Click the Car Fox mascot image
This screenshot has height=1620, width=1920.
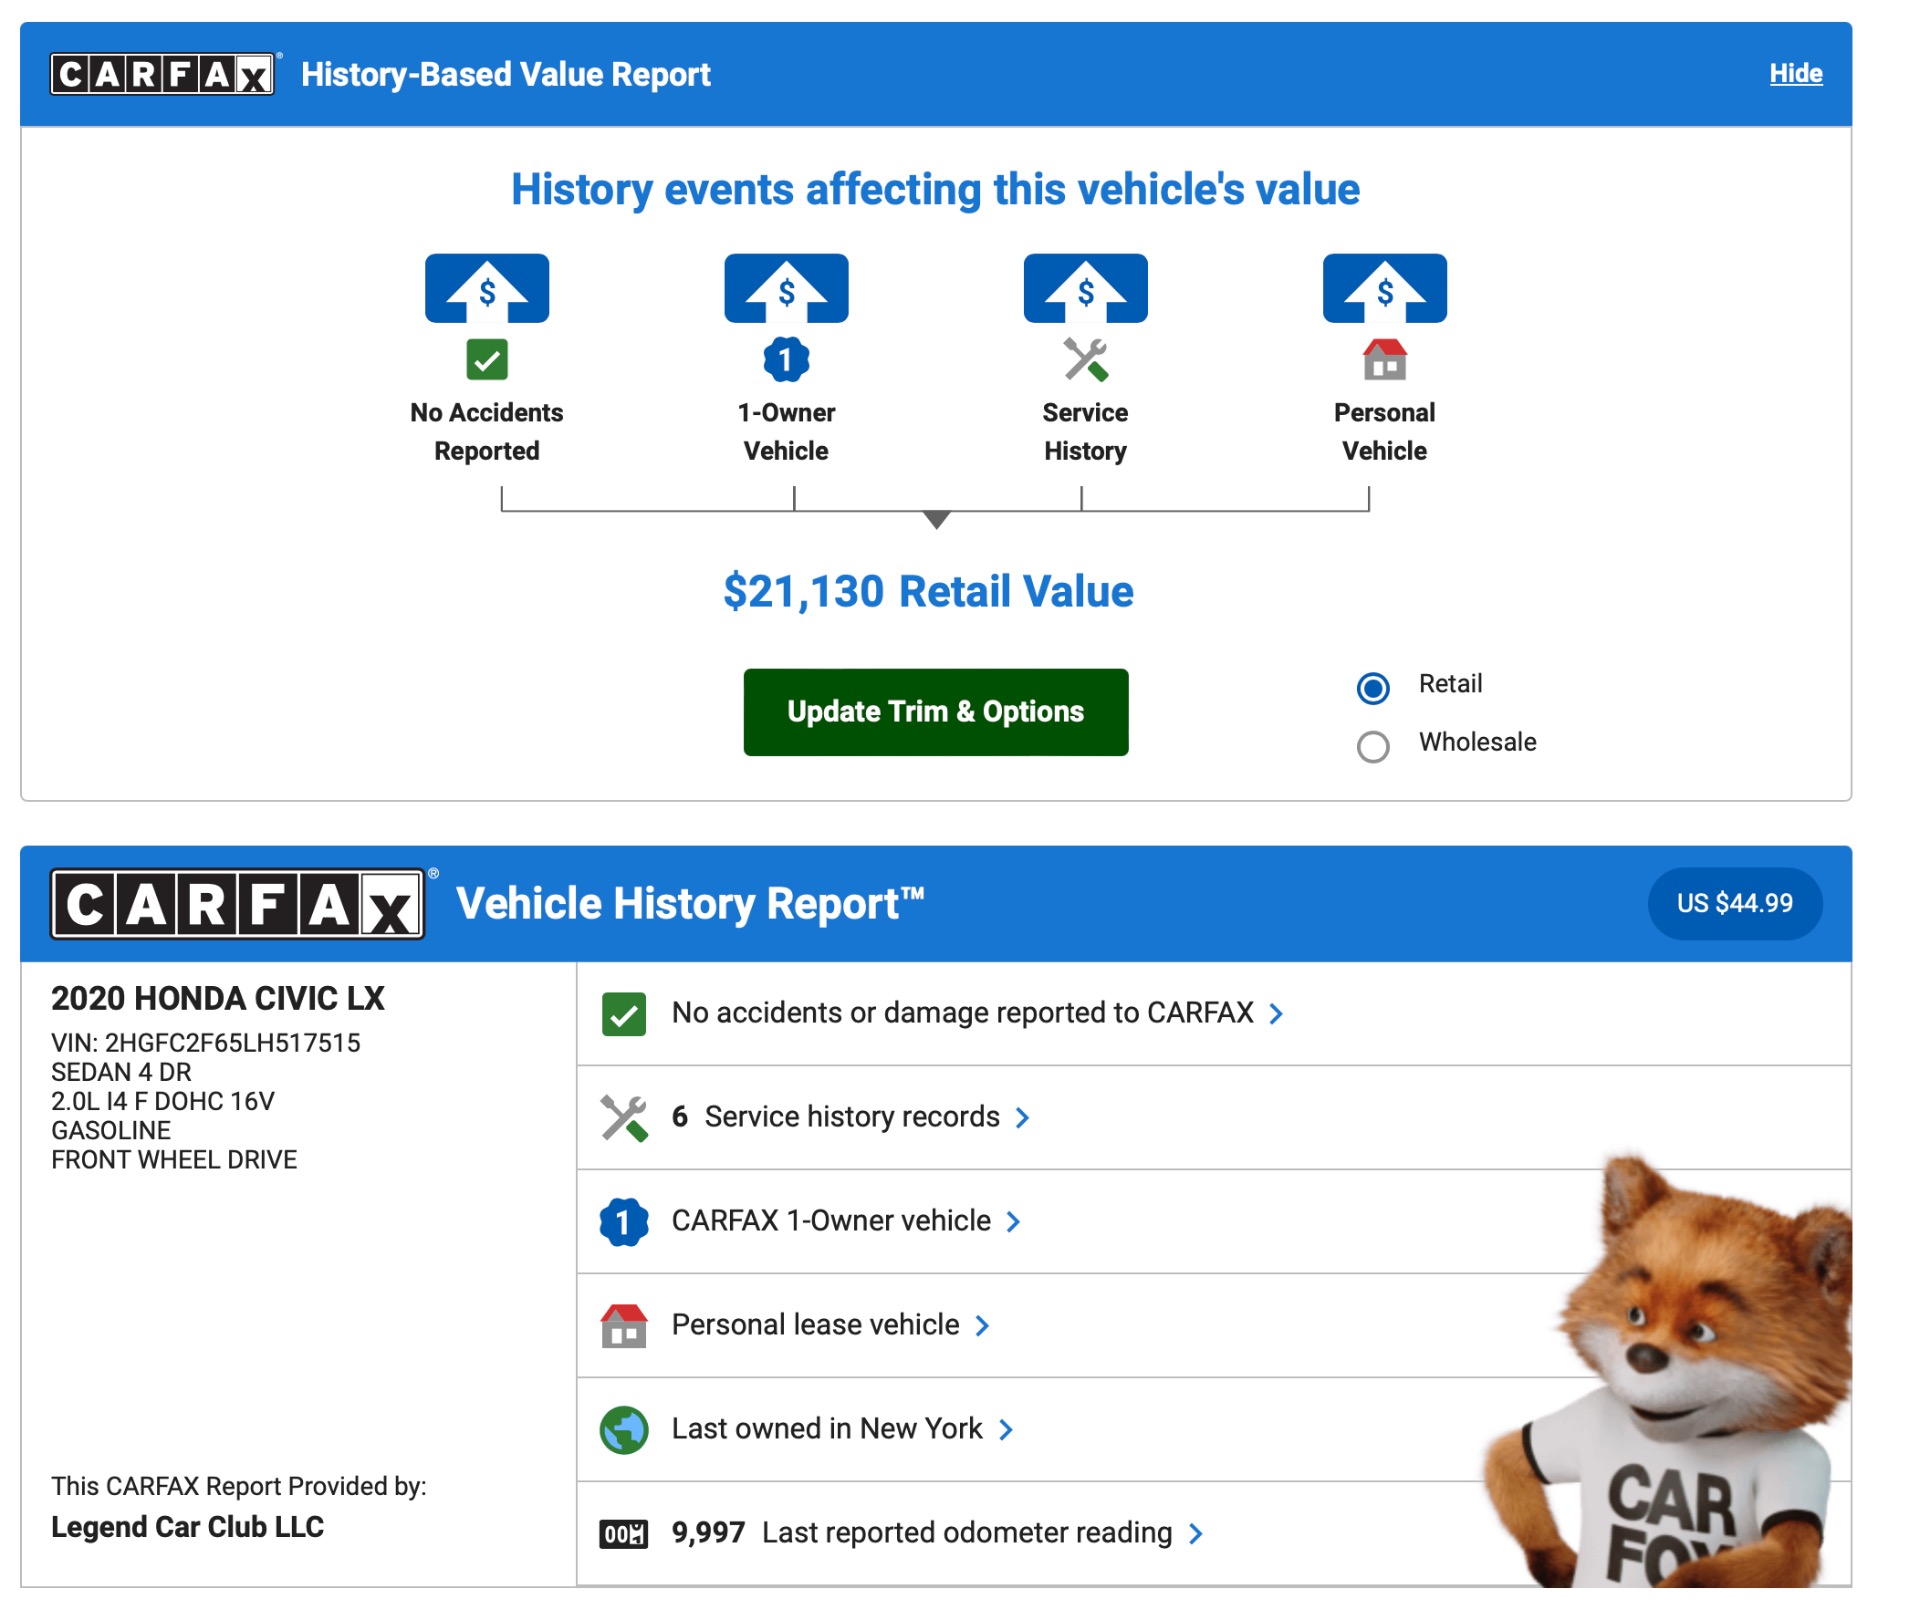(1668, 1372)
